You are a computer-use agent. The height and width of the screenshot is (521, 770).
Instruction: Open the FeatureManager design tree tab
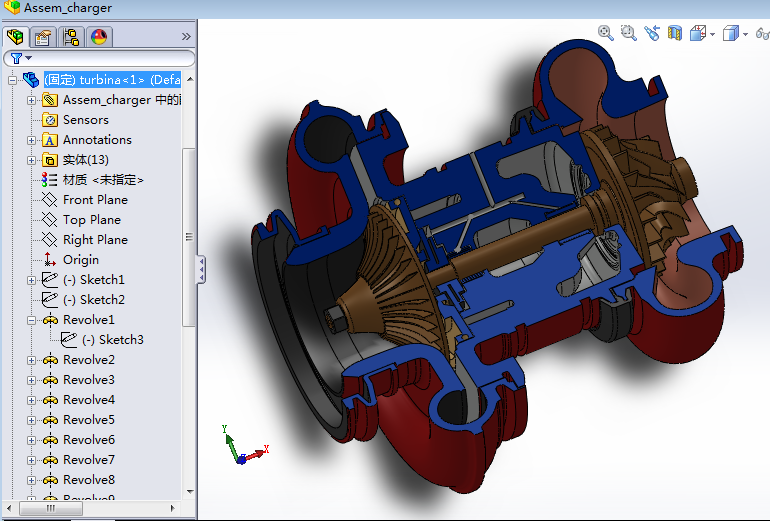(15, 37)
